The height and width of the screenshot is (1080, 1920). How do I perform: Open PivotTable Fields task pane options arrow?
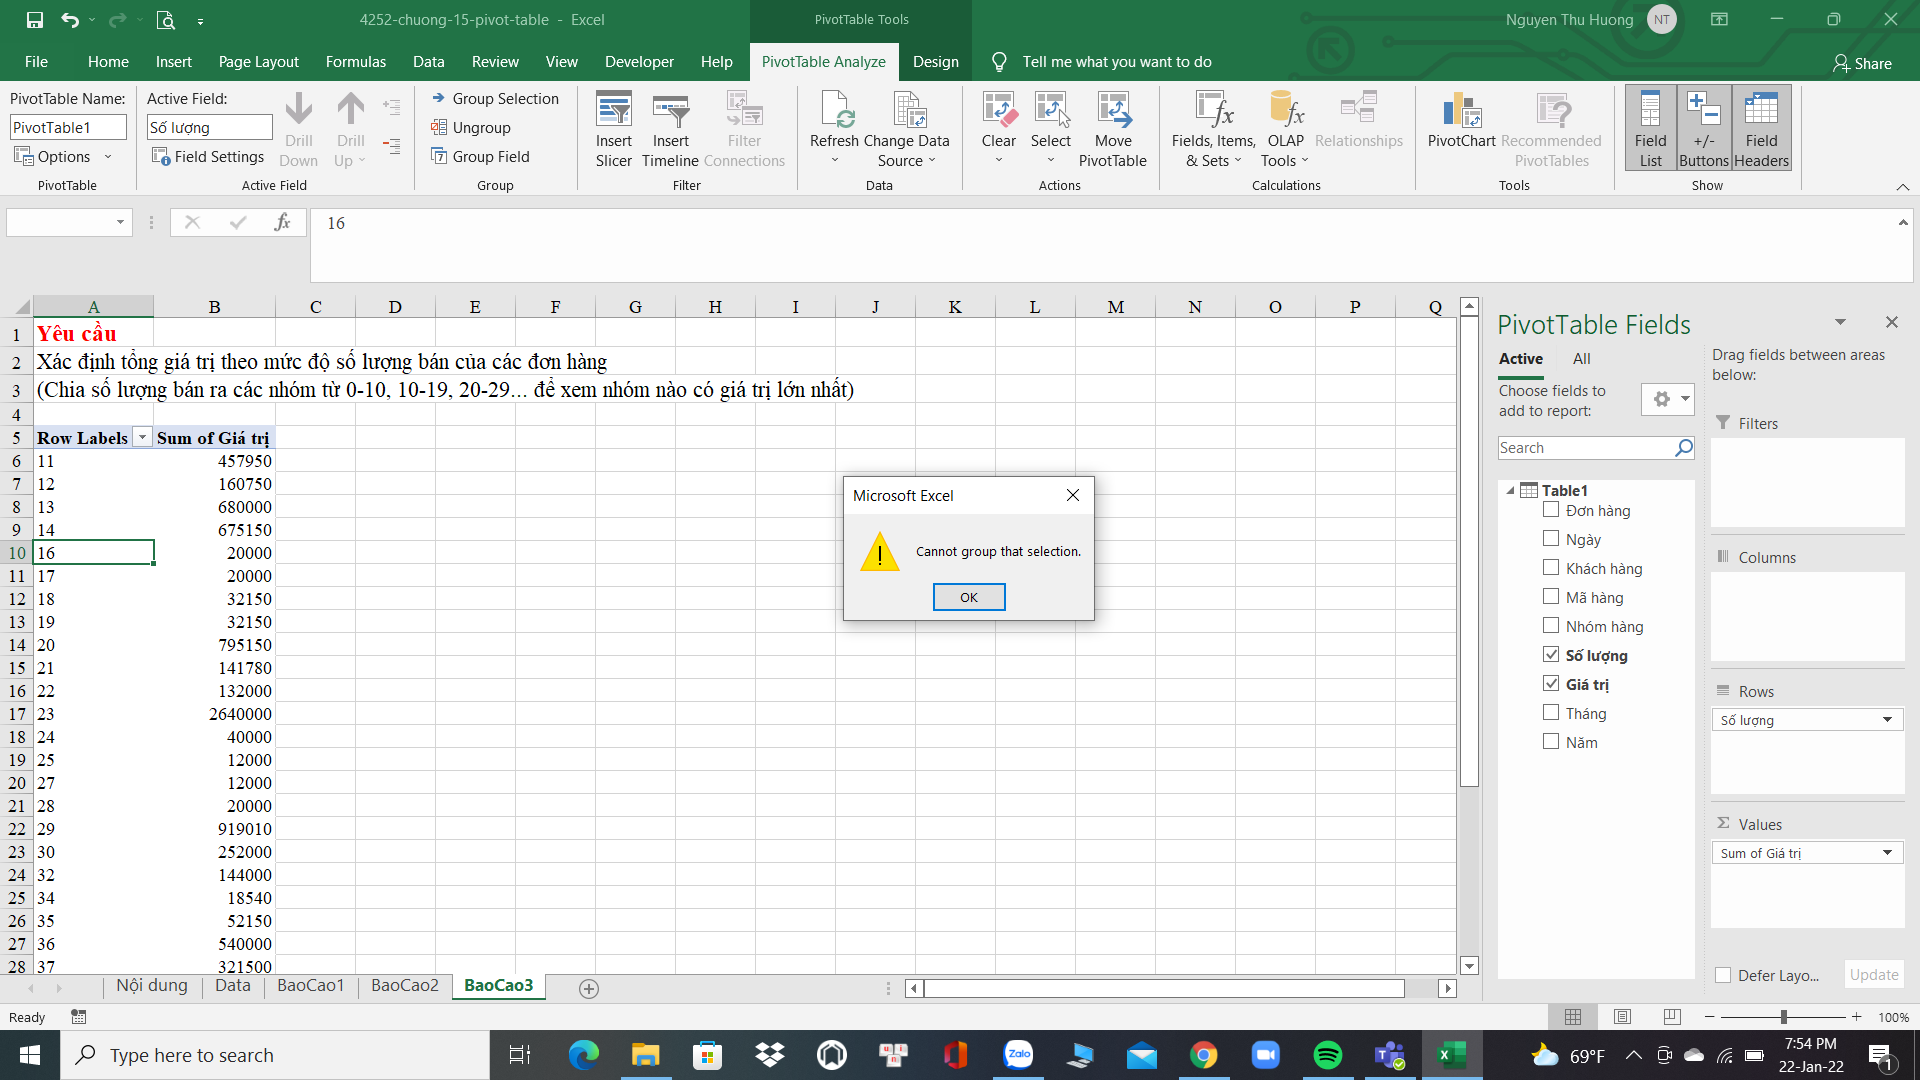1840,322
